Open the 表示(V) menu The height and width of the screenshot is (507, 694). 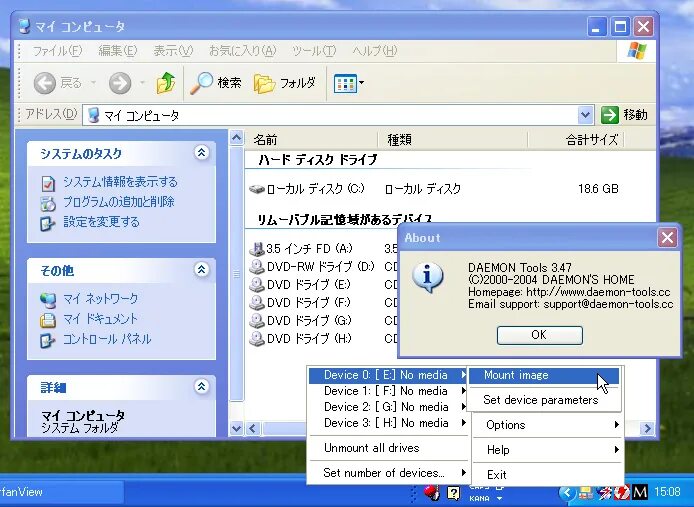(174, 51)
